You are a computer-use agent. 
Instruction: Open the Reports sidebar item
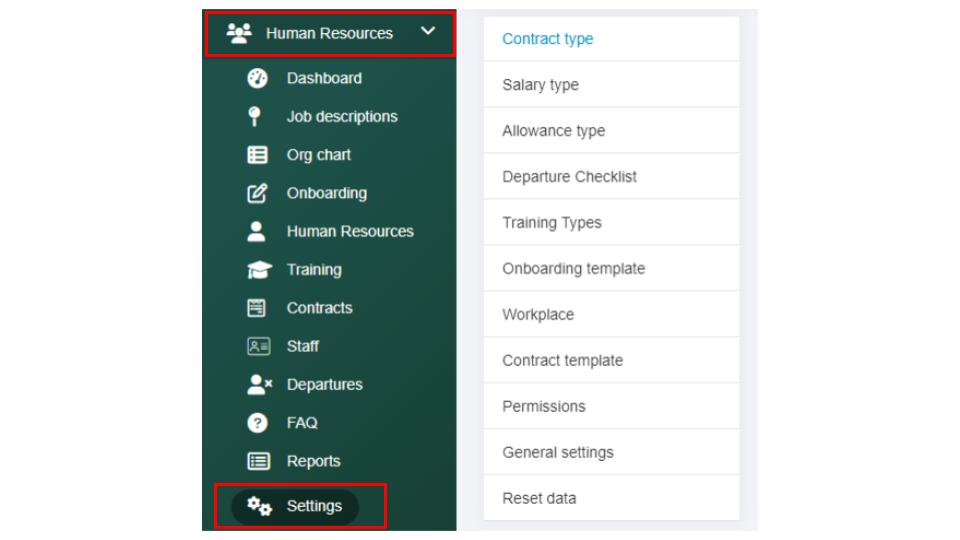click(313, 461)
